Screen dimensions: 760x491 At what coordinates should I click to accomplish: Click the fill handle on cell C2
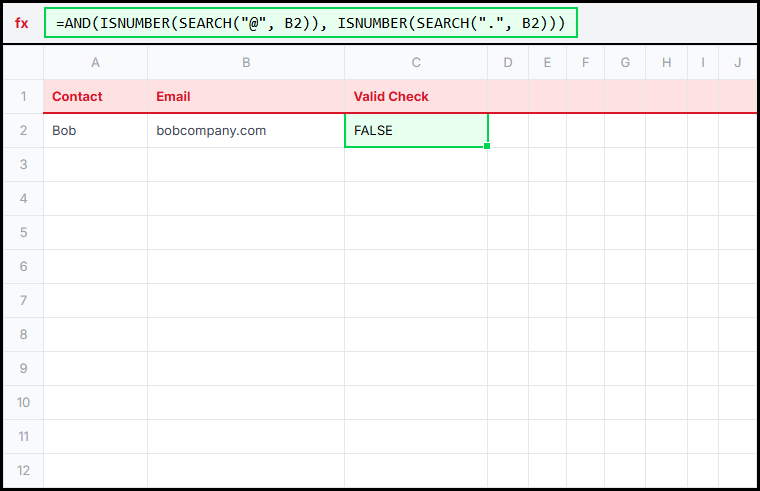pyautogui.click(x=487, y=147)
